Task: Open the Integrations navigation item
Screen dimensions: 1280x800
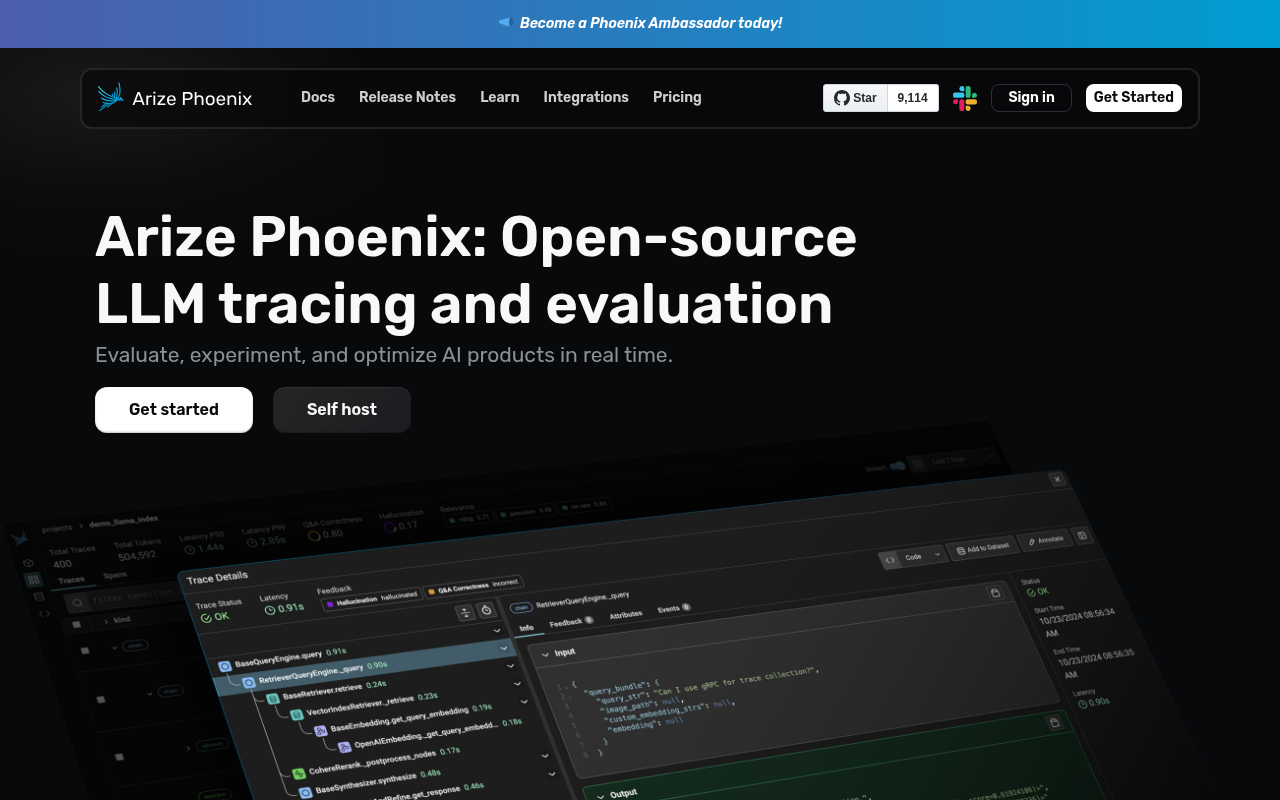Action: click(x=586, y=97)
